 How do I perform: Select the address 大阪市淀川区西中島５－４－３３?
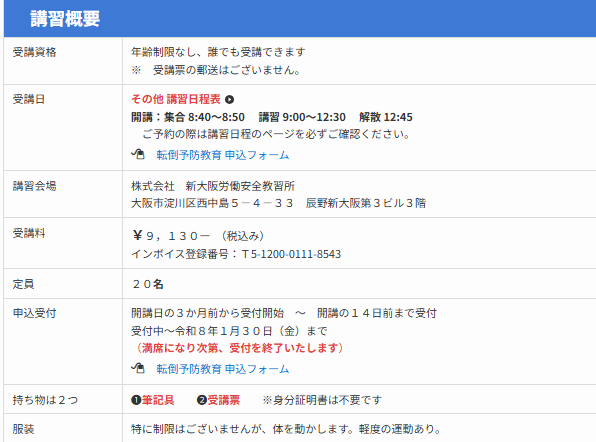click(x=212, y=203)
